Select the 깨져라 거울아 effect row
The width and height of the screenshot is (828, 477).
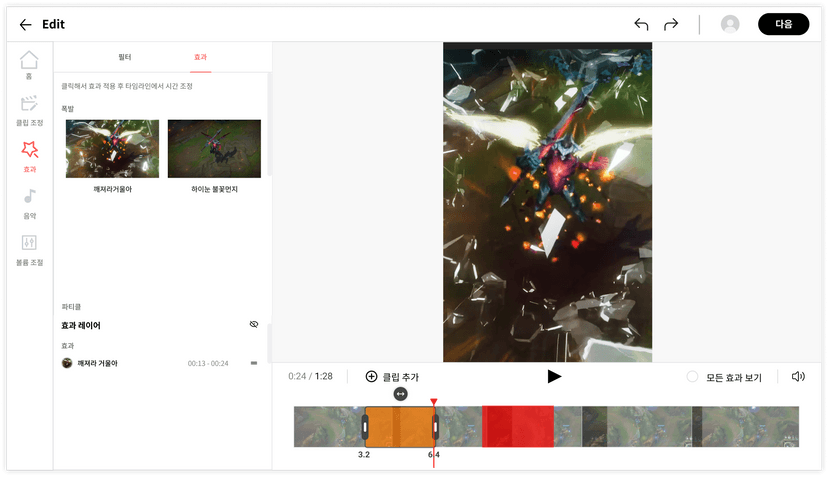[160, 363]
